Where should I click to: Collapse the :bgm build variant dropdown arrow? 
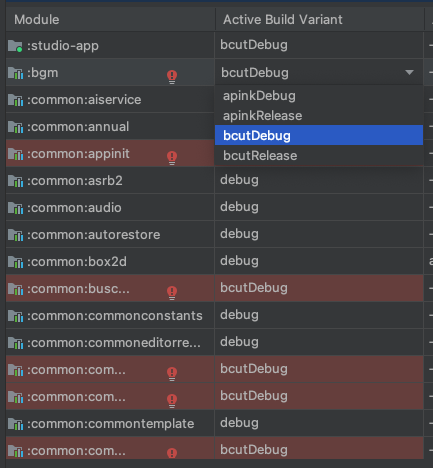(409, 72)
